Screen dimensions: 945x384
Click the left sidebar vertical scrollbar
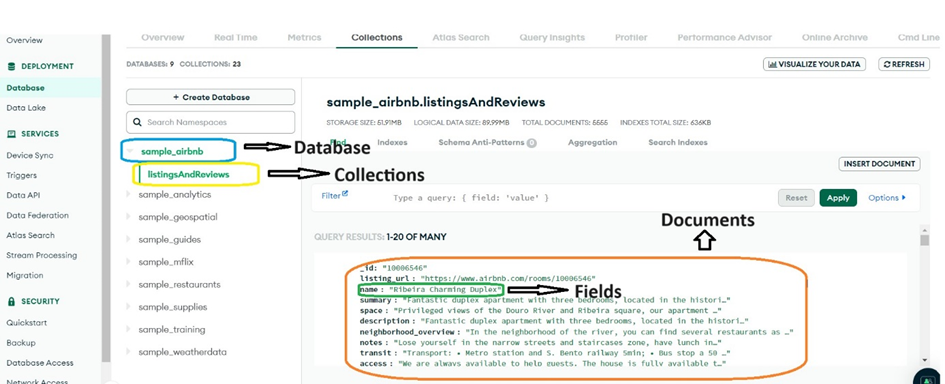106,199
